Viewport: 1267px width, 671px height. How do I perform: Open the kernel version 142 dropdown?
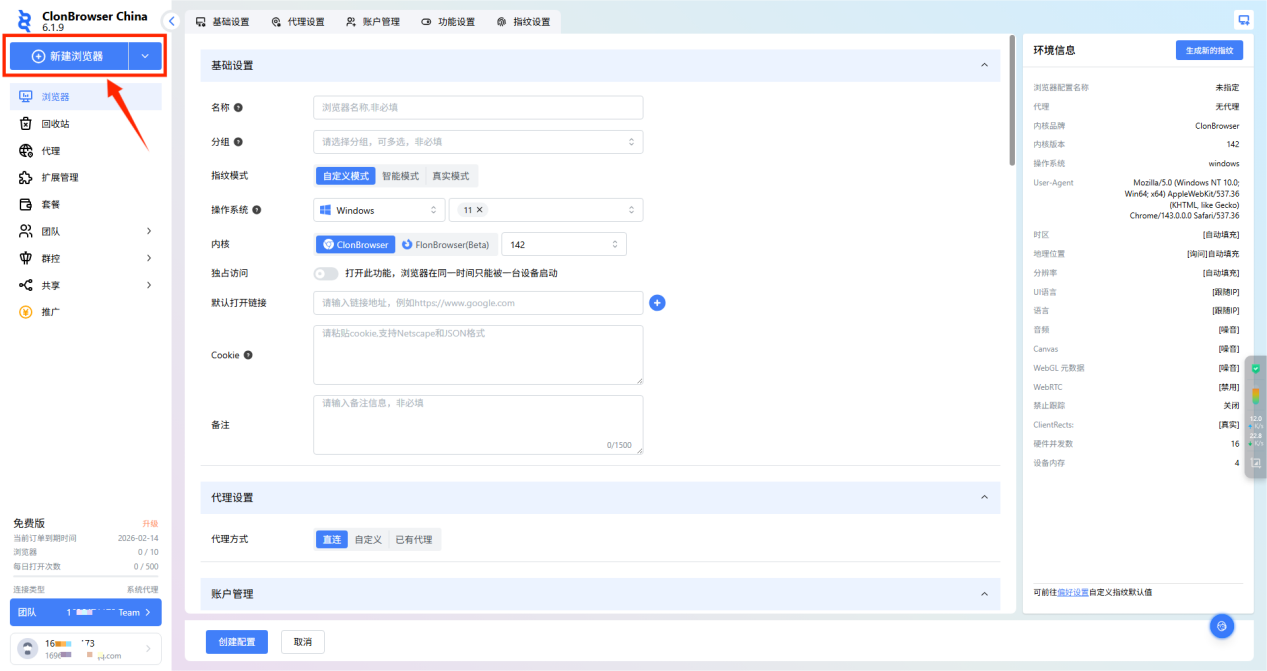pyautogui.click(x=563, y=244)
